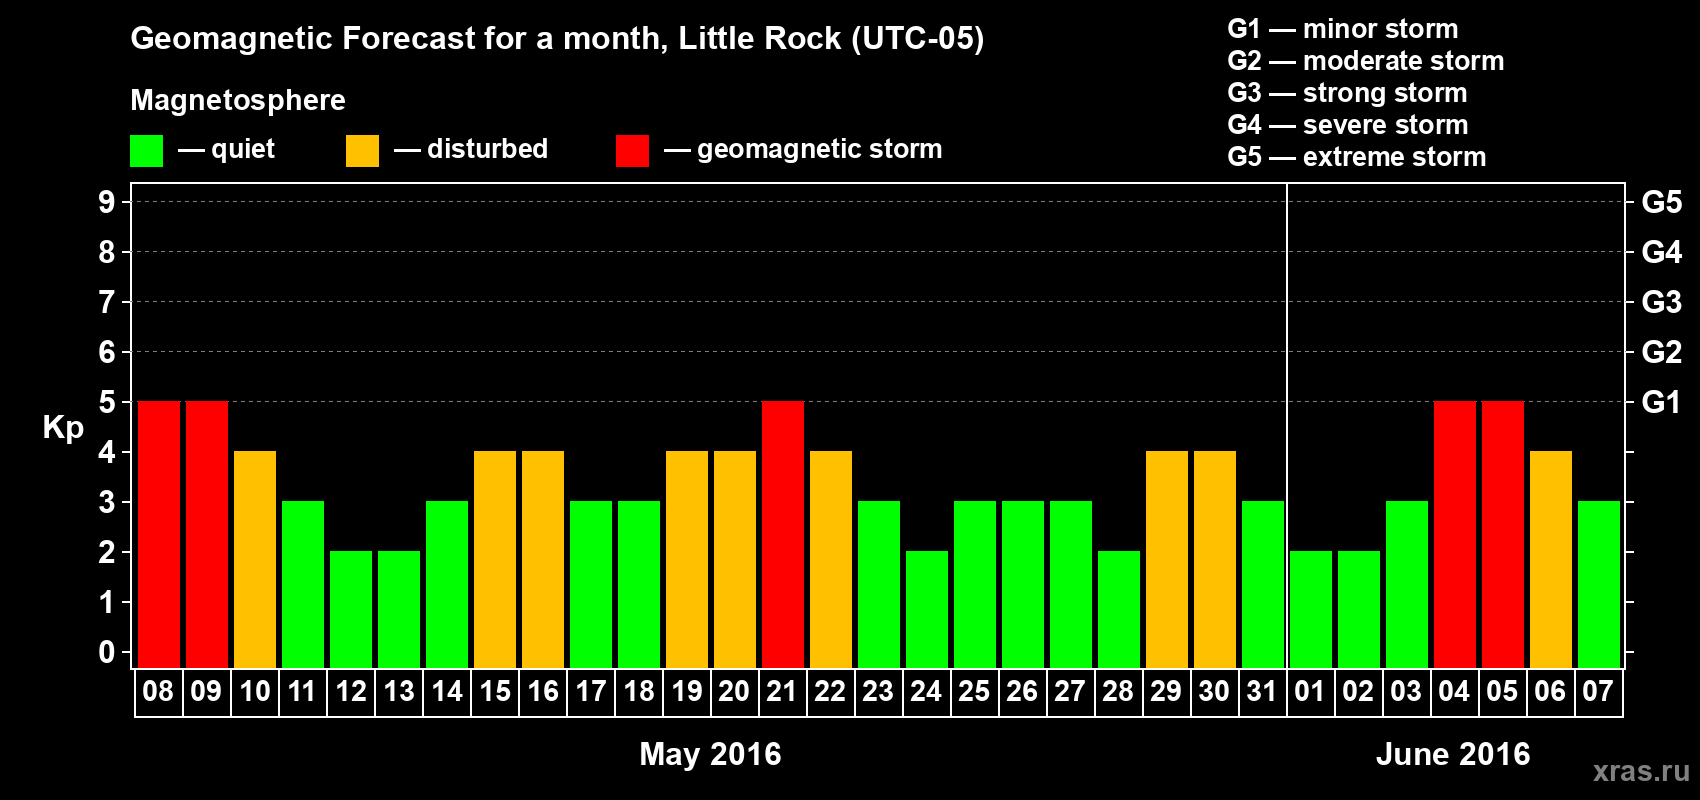This screenshot has width=1700, height=800.
Task: Click the G3 storm level axis label
Action: pos(1661,302)
